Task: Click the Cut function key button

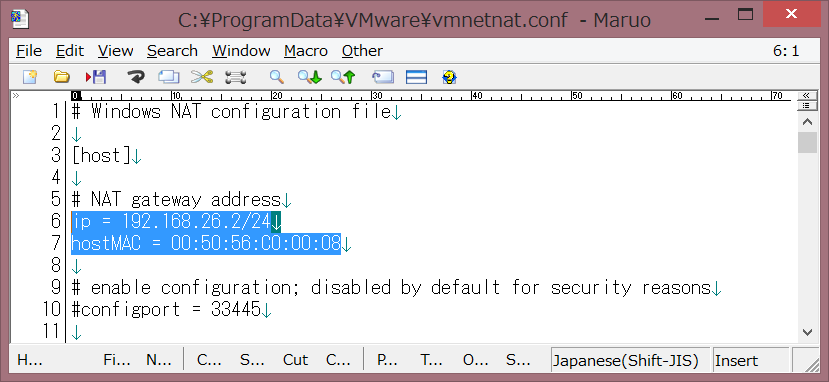Action: [296, 360]
